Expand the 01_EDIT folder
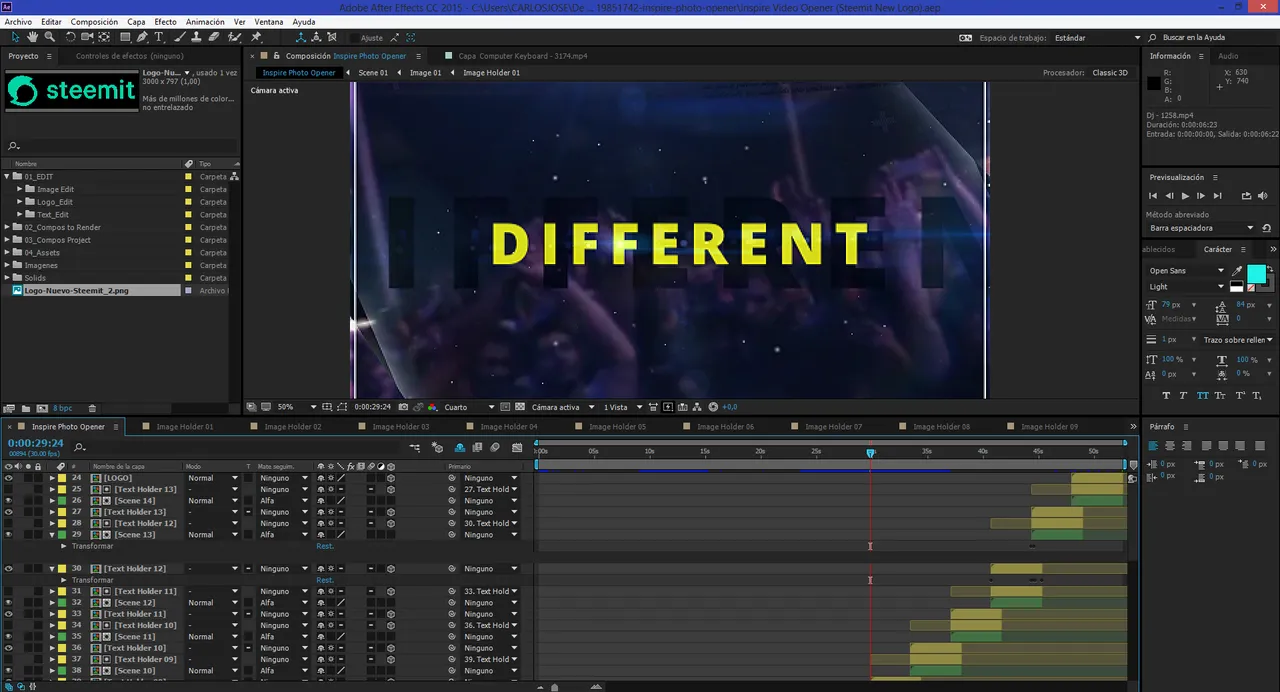Image resolution: width=1280 pixels, height=692 pixels. click(7, 176)
